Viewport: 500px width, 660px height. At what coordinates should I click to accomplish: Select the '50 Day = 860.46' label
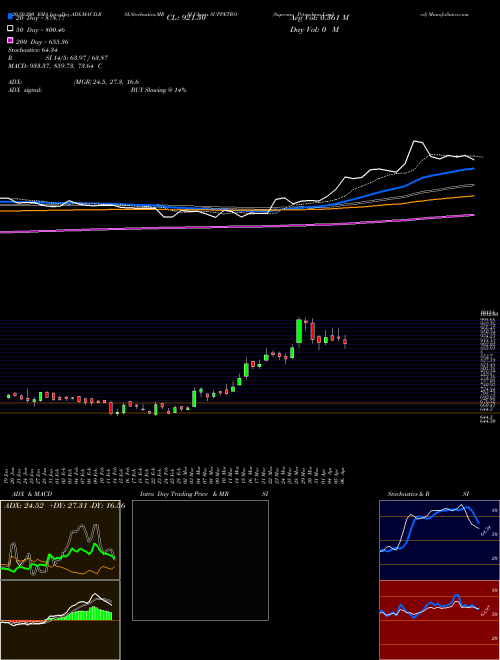[40, 30]
